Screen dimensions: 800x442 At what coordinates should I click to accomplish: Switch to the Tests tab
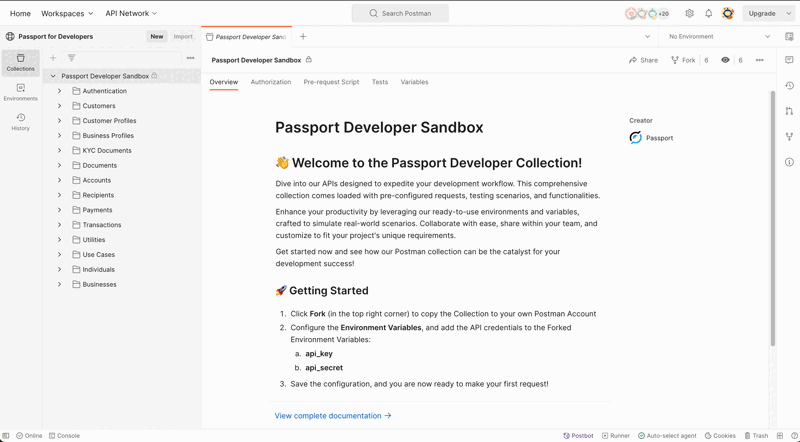pos(380,82)
